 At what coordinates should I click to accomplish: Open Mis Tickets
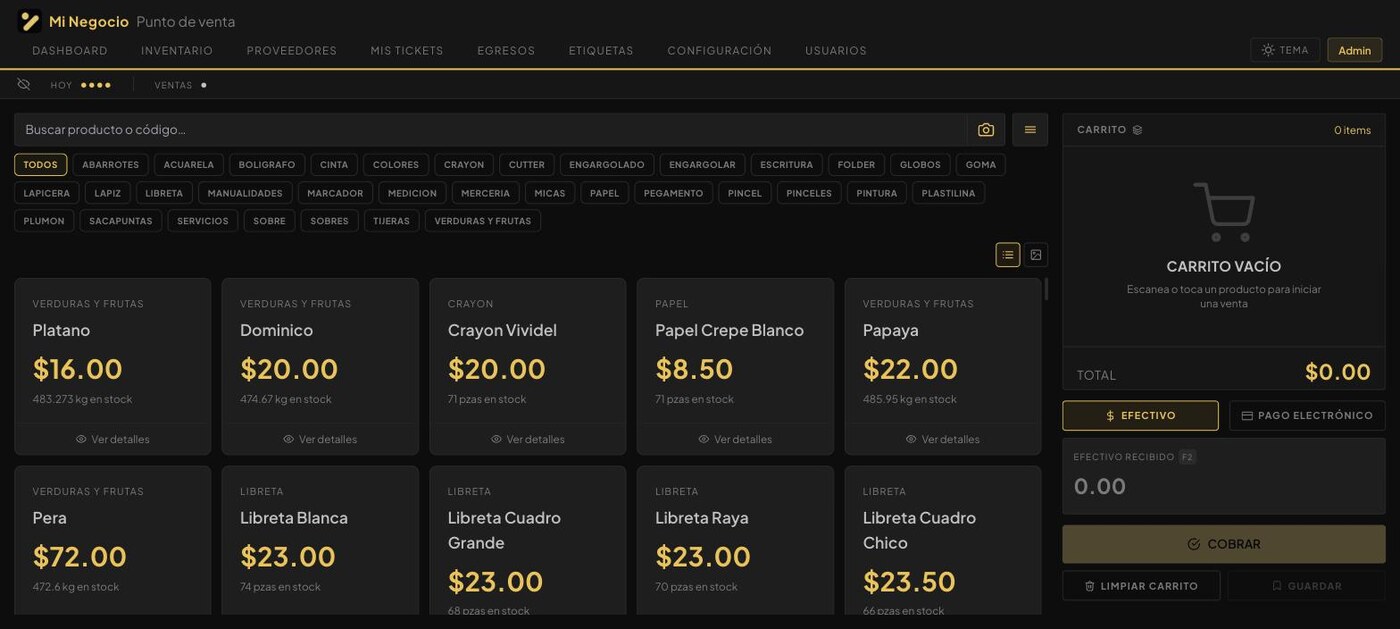[407, 51]
